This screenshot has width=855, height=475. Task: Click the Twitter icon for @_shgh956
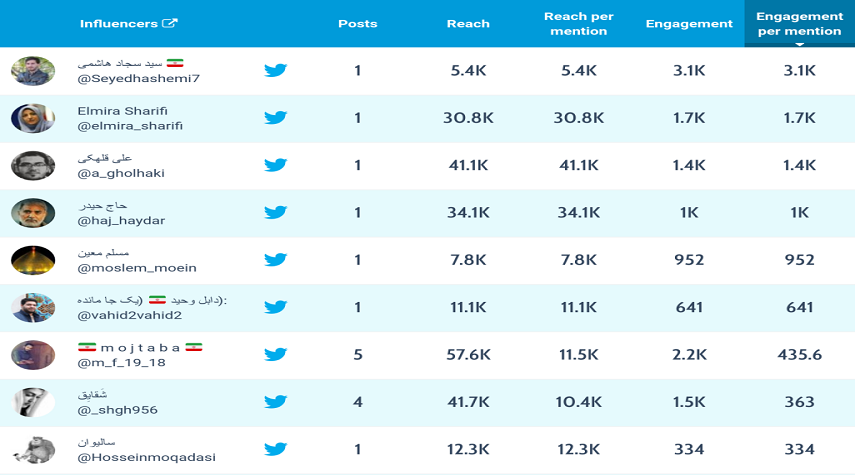pos(276,401)
